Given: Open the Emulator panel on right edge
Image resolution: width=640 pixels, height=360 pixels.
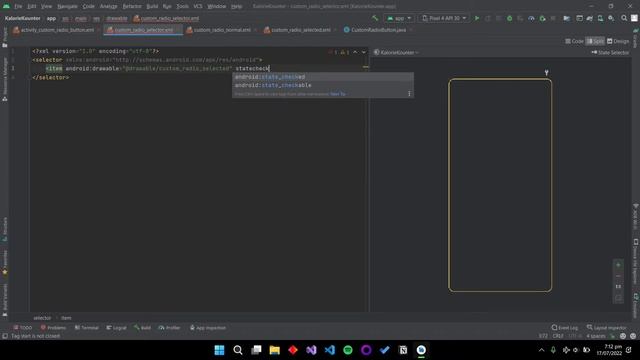Looking at the screenshot, I should (636, 305).
